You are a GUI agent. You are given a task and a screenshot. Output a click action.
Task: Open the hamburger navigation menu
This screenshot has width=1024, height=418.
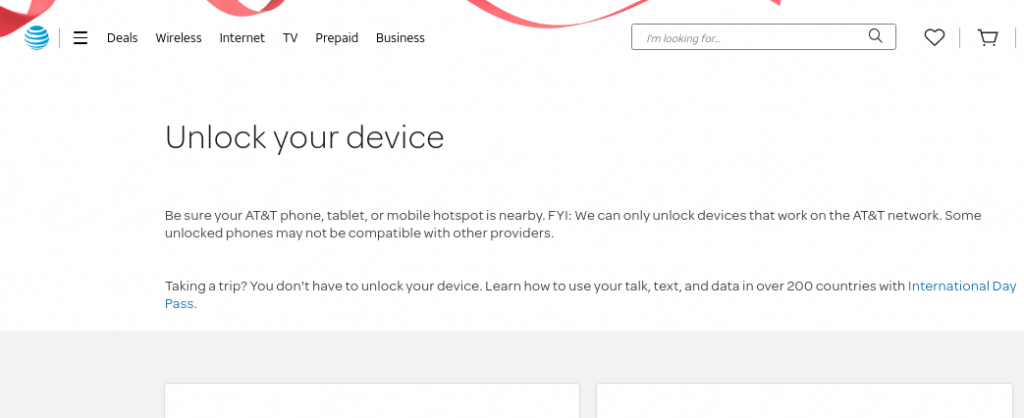81,38
